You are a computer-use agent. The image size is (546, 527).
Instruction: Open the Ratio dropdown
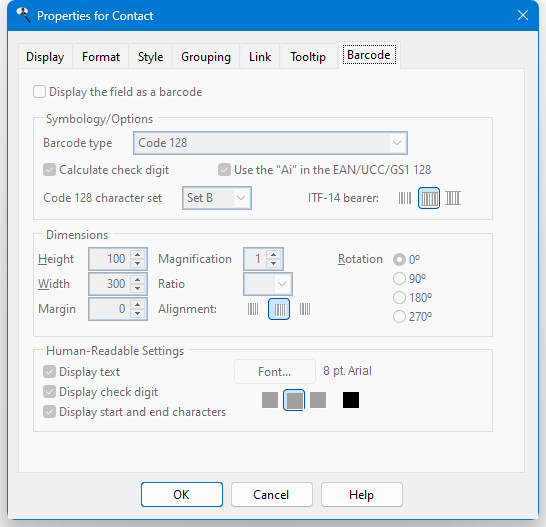[267, 284]
